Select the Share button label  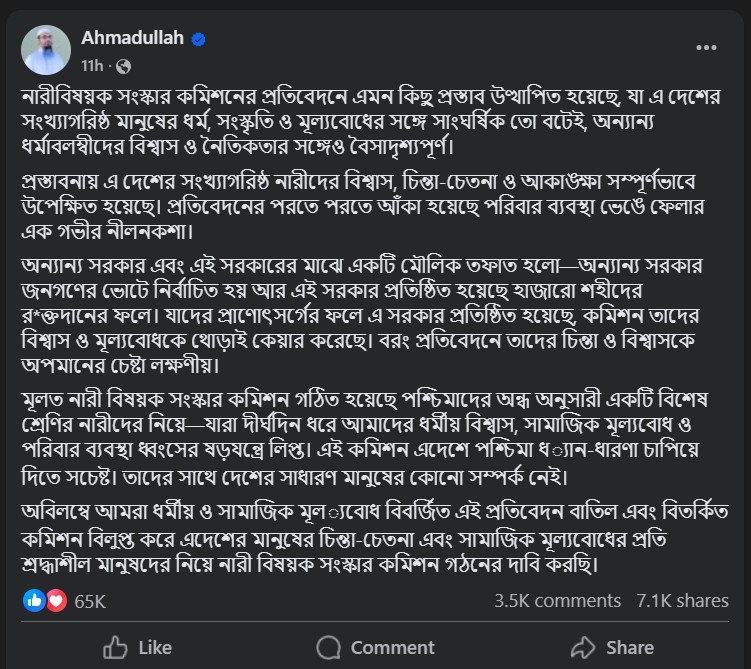click(x=630, y=648)
